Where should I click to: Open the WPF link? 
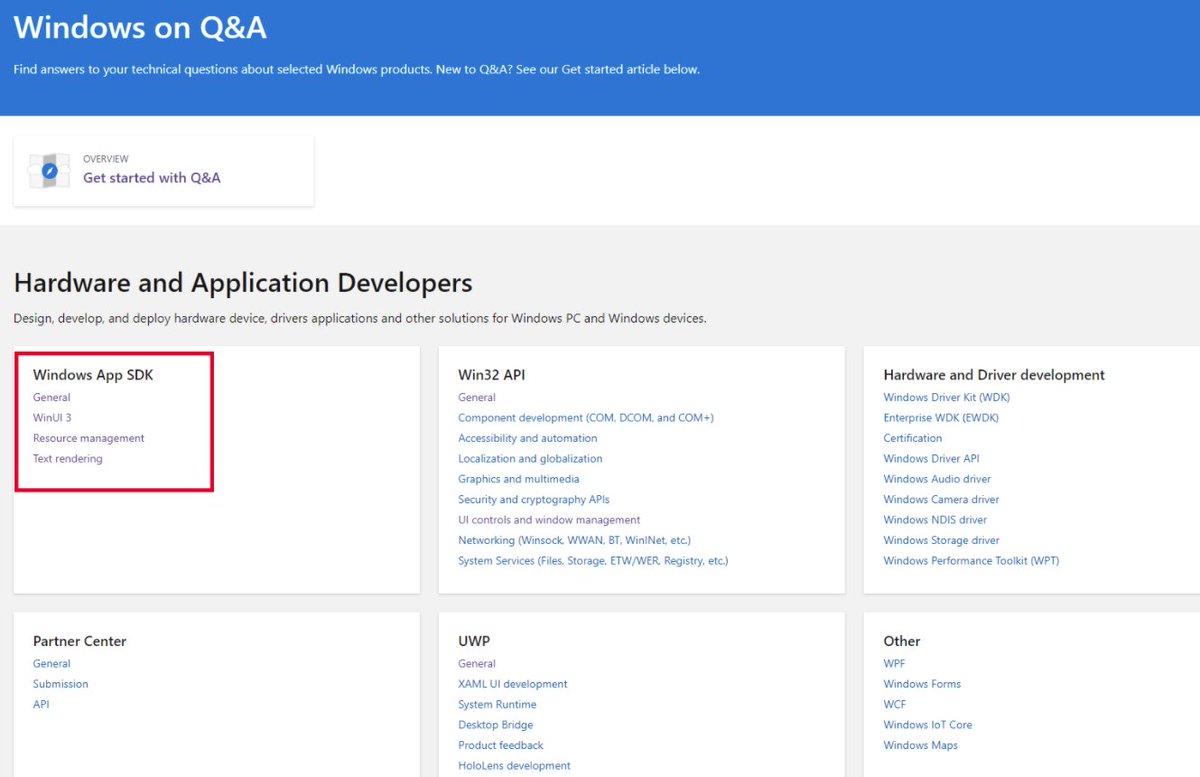895,664
